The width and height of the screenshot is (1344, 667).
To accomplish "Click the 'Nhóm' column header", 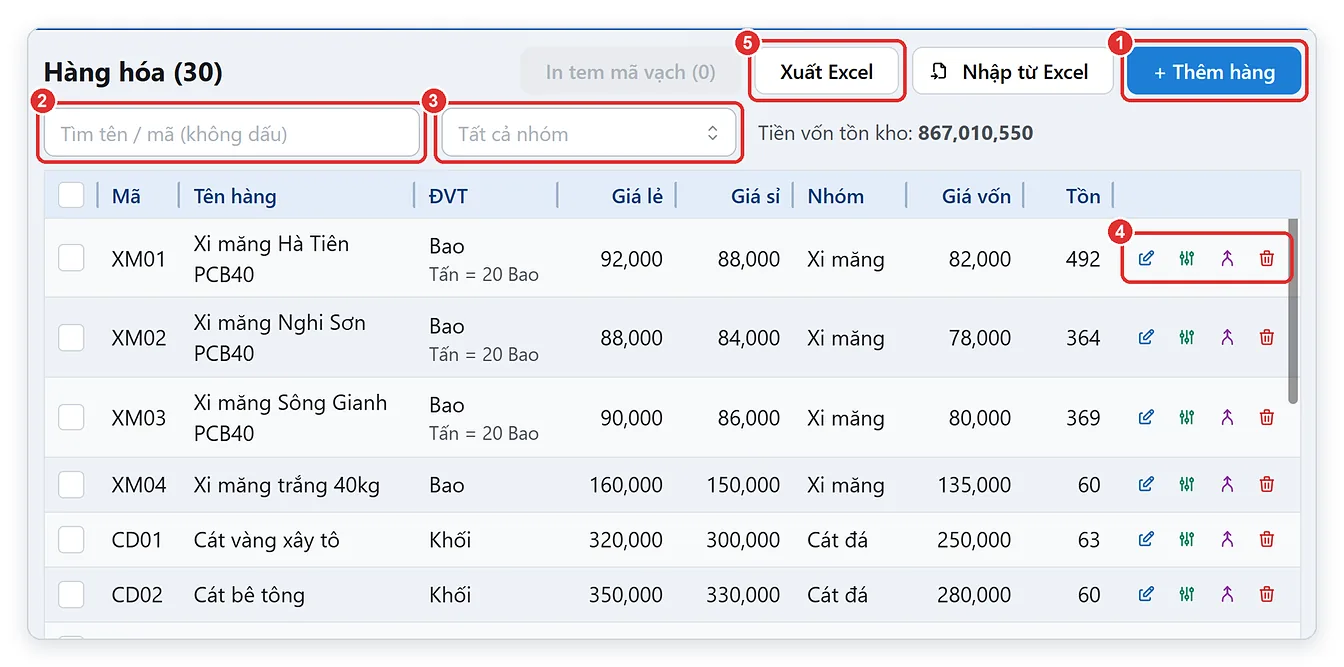I will 835,196.
